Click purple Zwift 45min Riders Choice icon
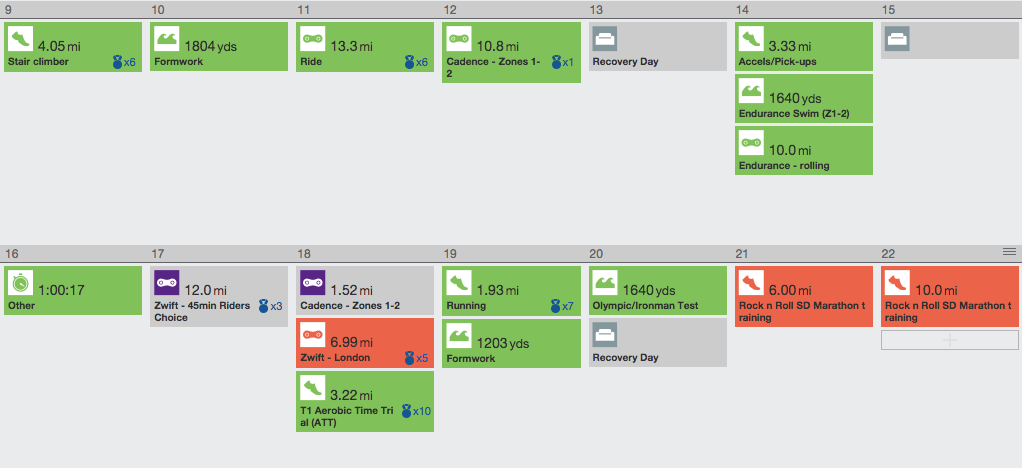Viewport: 1022px width, 468px height. coord(166,283)
